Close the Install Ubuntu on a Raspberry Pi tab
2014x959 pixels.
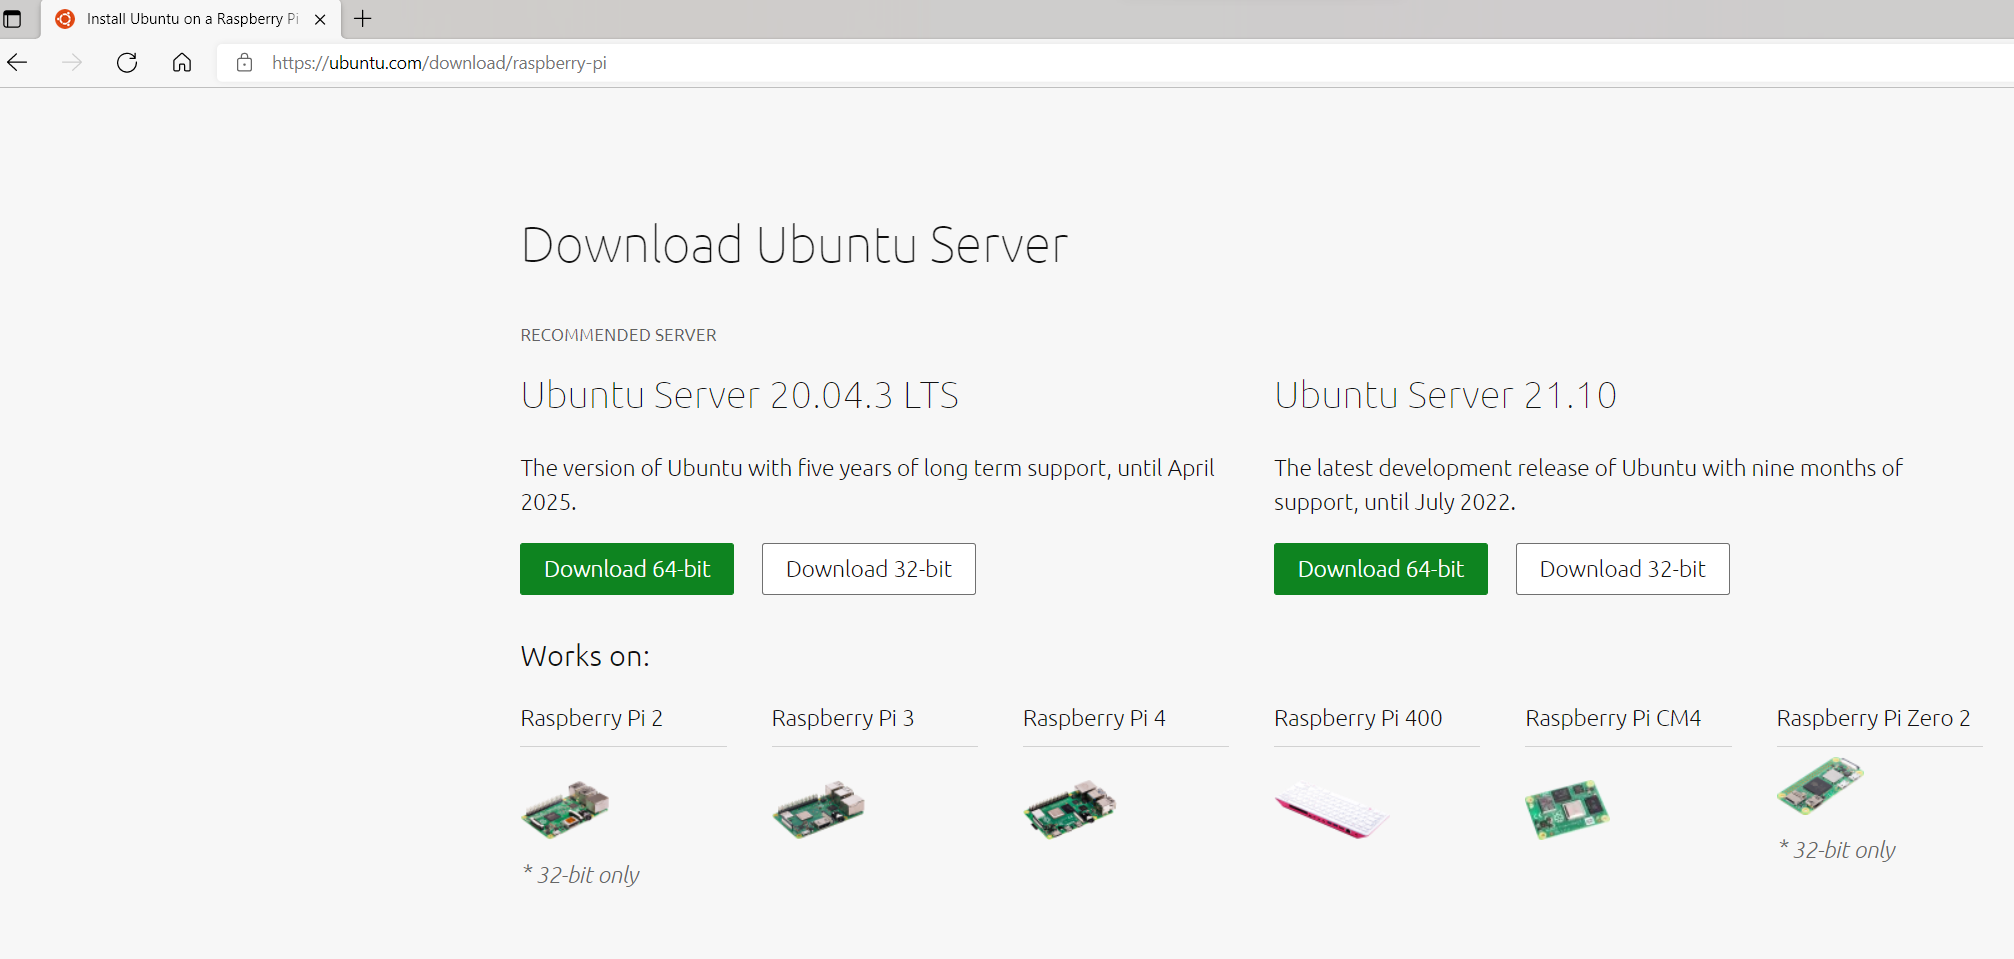pyautogui.click(x=320, y=19)
